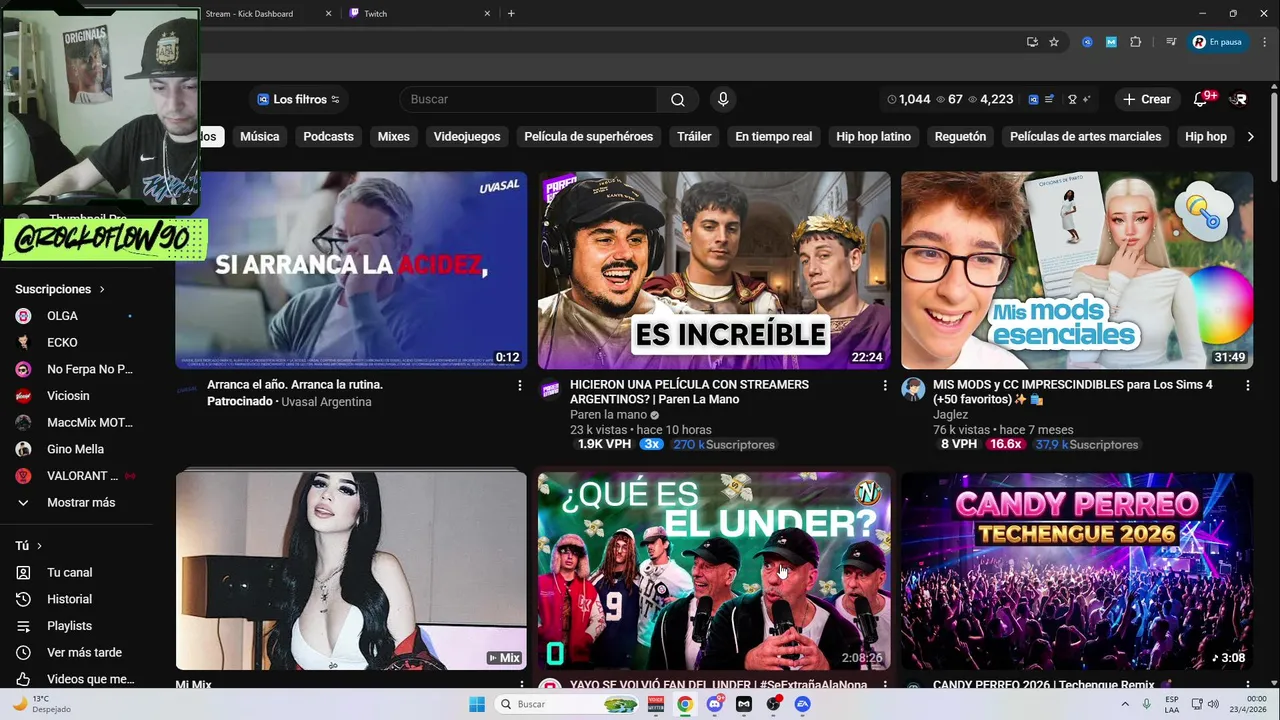
Task: Start voice search with the microphone icon
Action: point(723,99)
